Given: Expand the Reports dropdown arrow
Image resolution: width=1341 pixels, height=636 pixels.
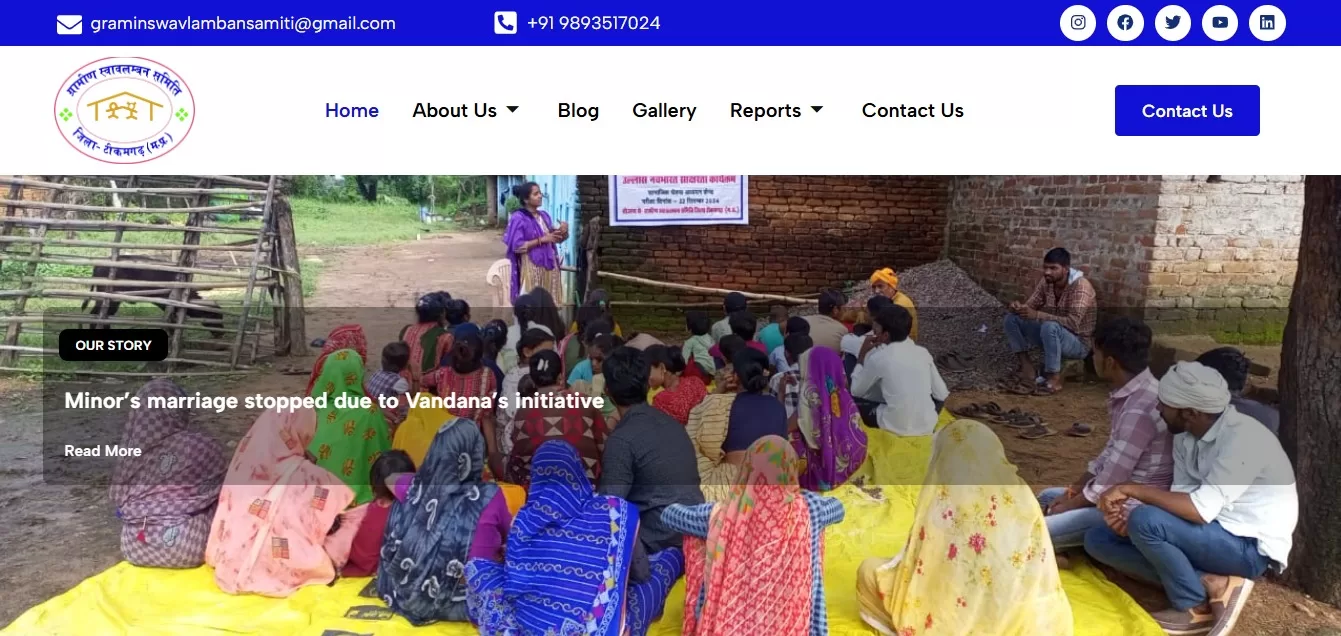Looking at the screenshot, I should [x=817, y=110].
